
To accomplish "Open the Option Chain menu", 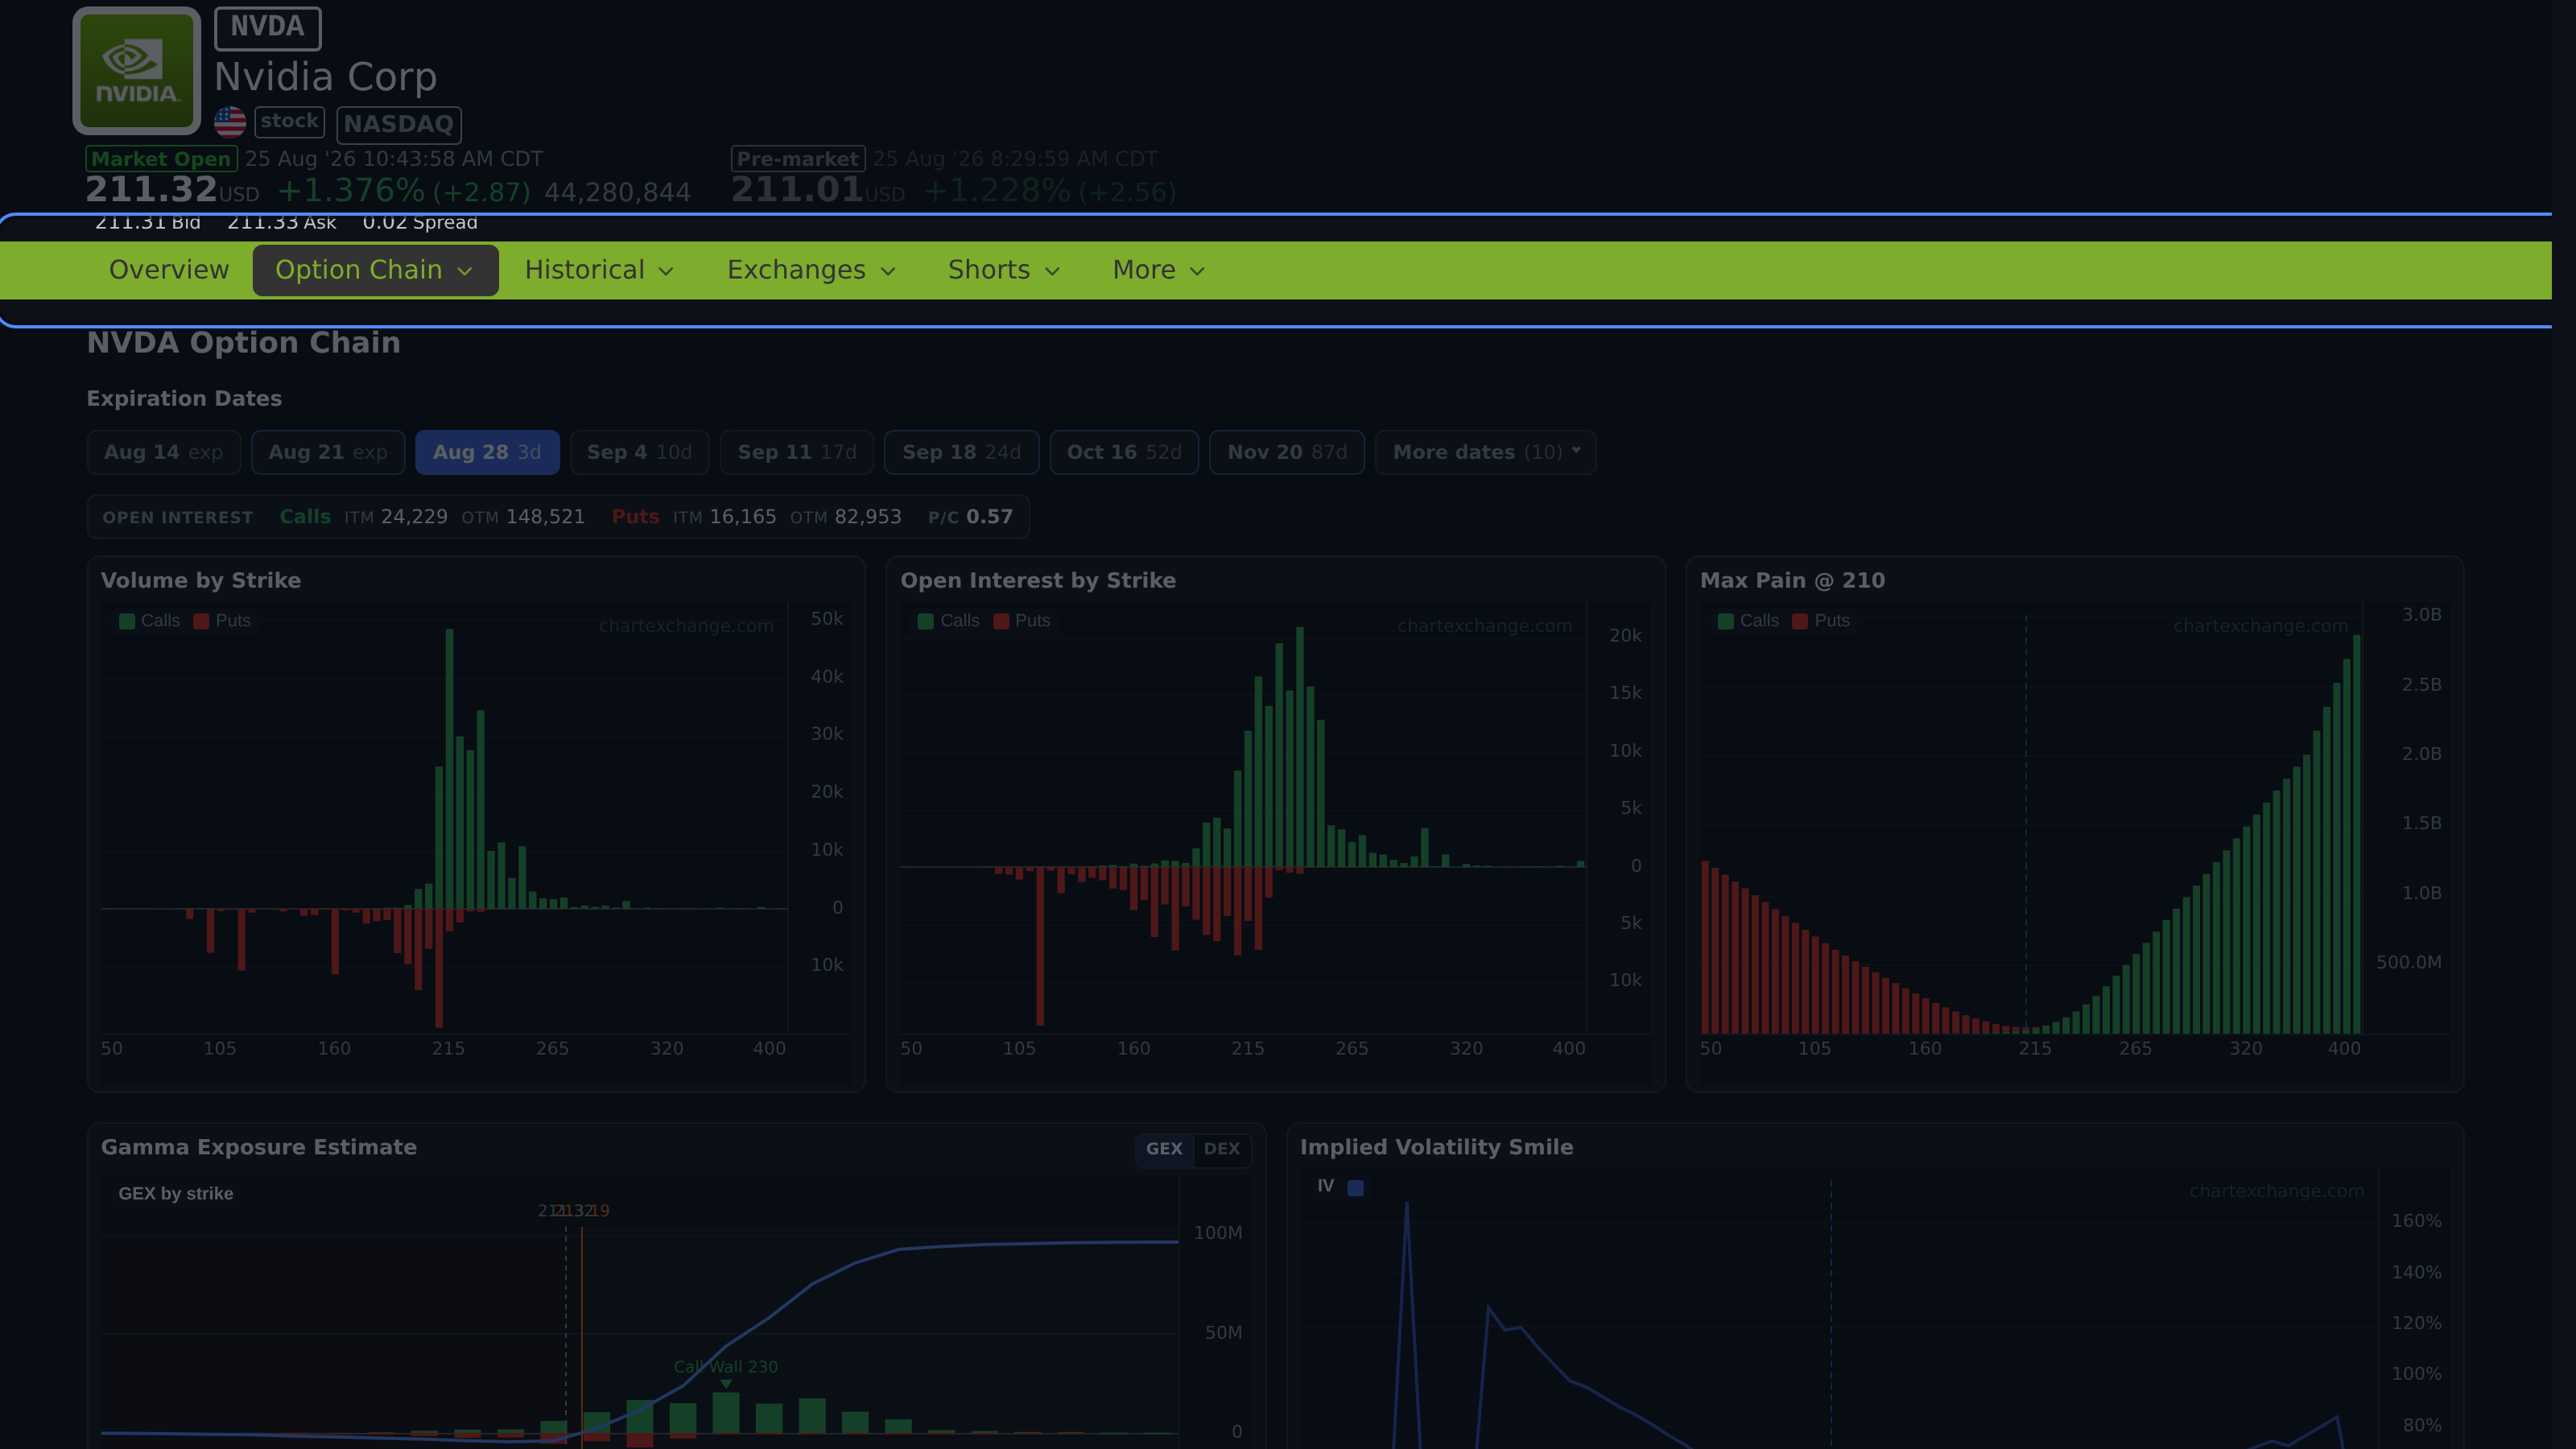I will 375,270.
